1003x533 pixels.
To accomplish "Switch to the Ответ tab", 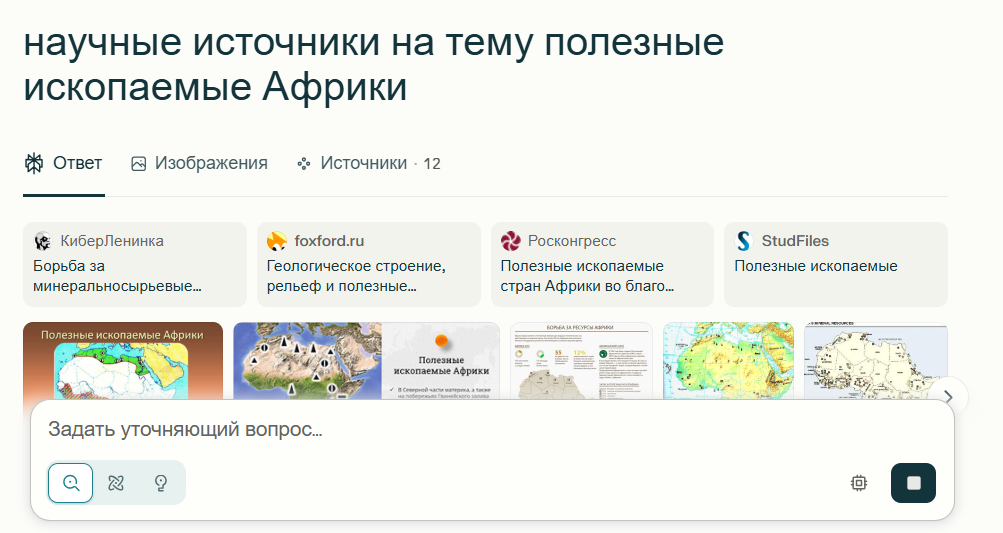I will click(63, 163).
